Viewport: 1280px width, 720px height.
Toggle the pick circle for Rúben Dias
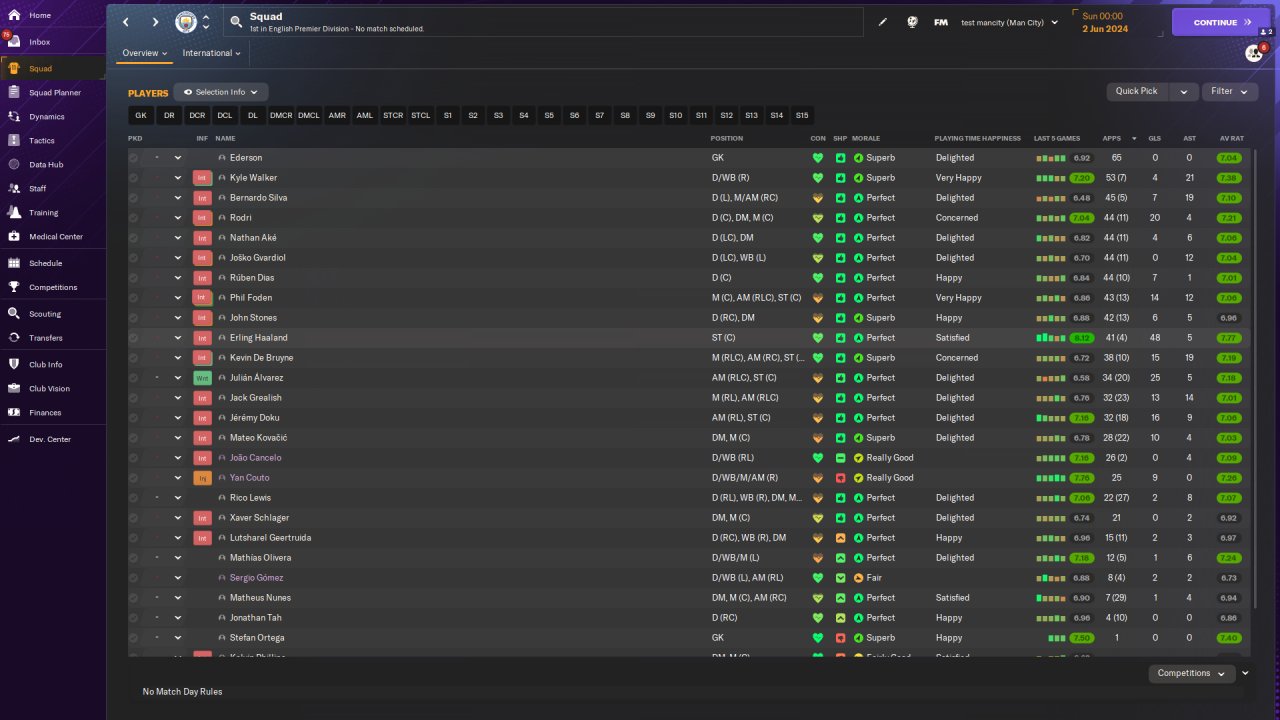(134, 278)
